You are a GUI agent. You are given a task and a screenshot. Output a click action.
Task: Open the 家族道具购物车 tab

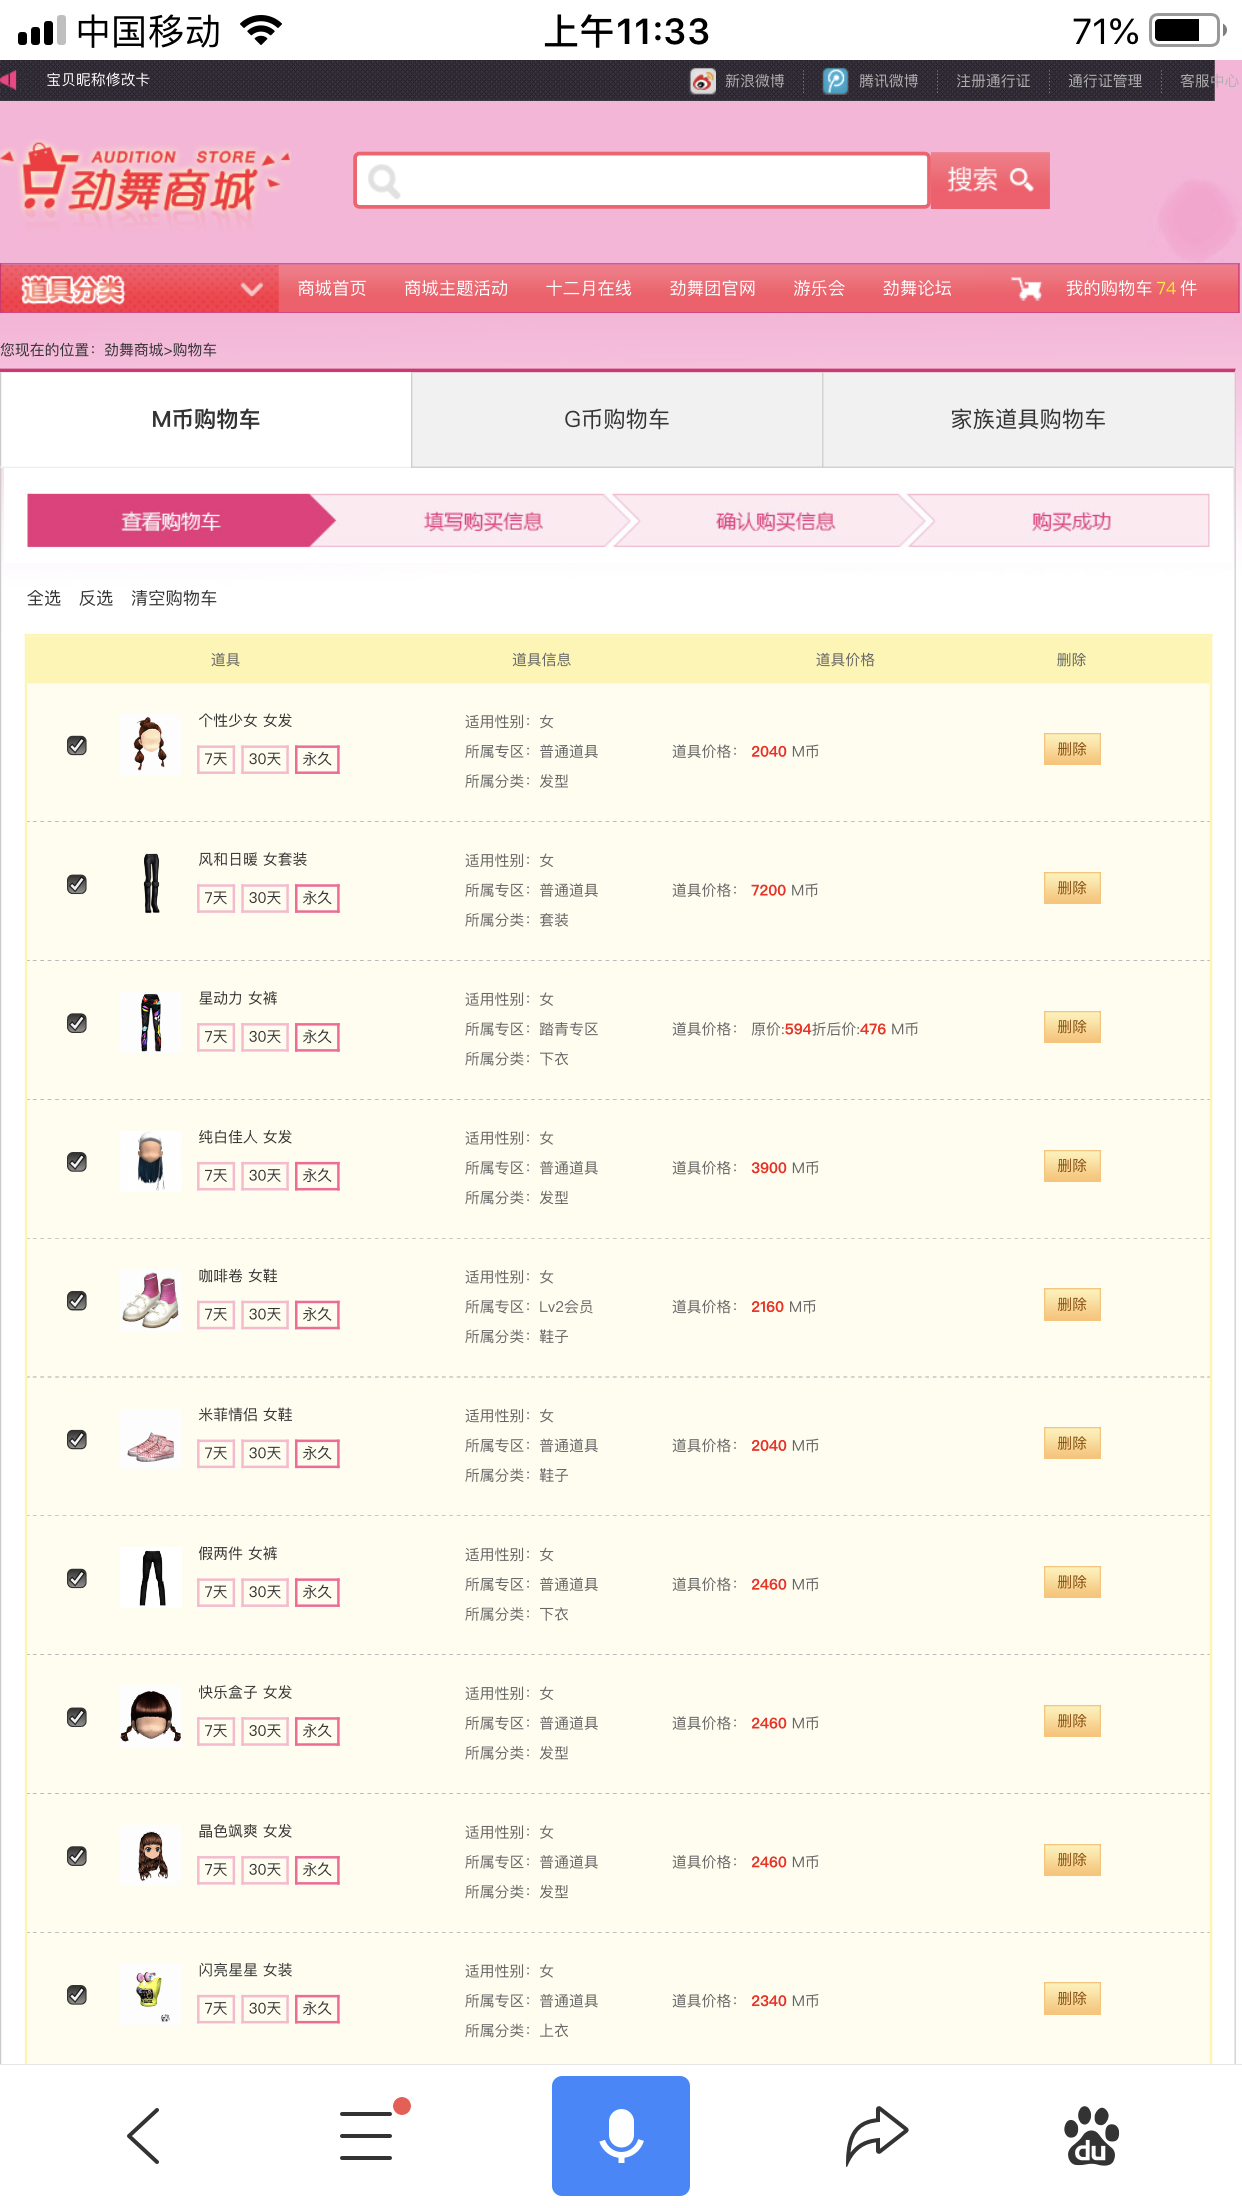1028,419
